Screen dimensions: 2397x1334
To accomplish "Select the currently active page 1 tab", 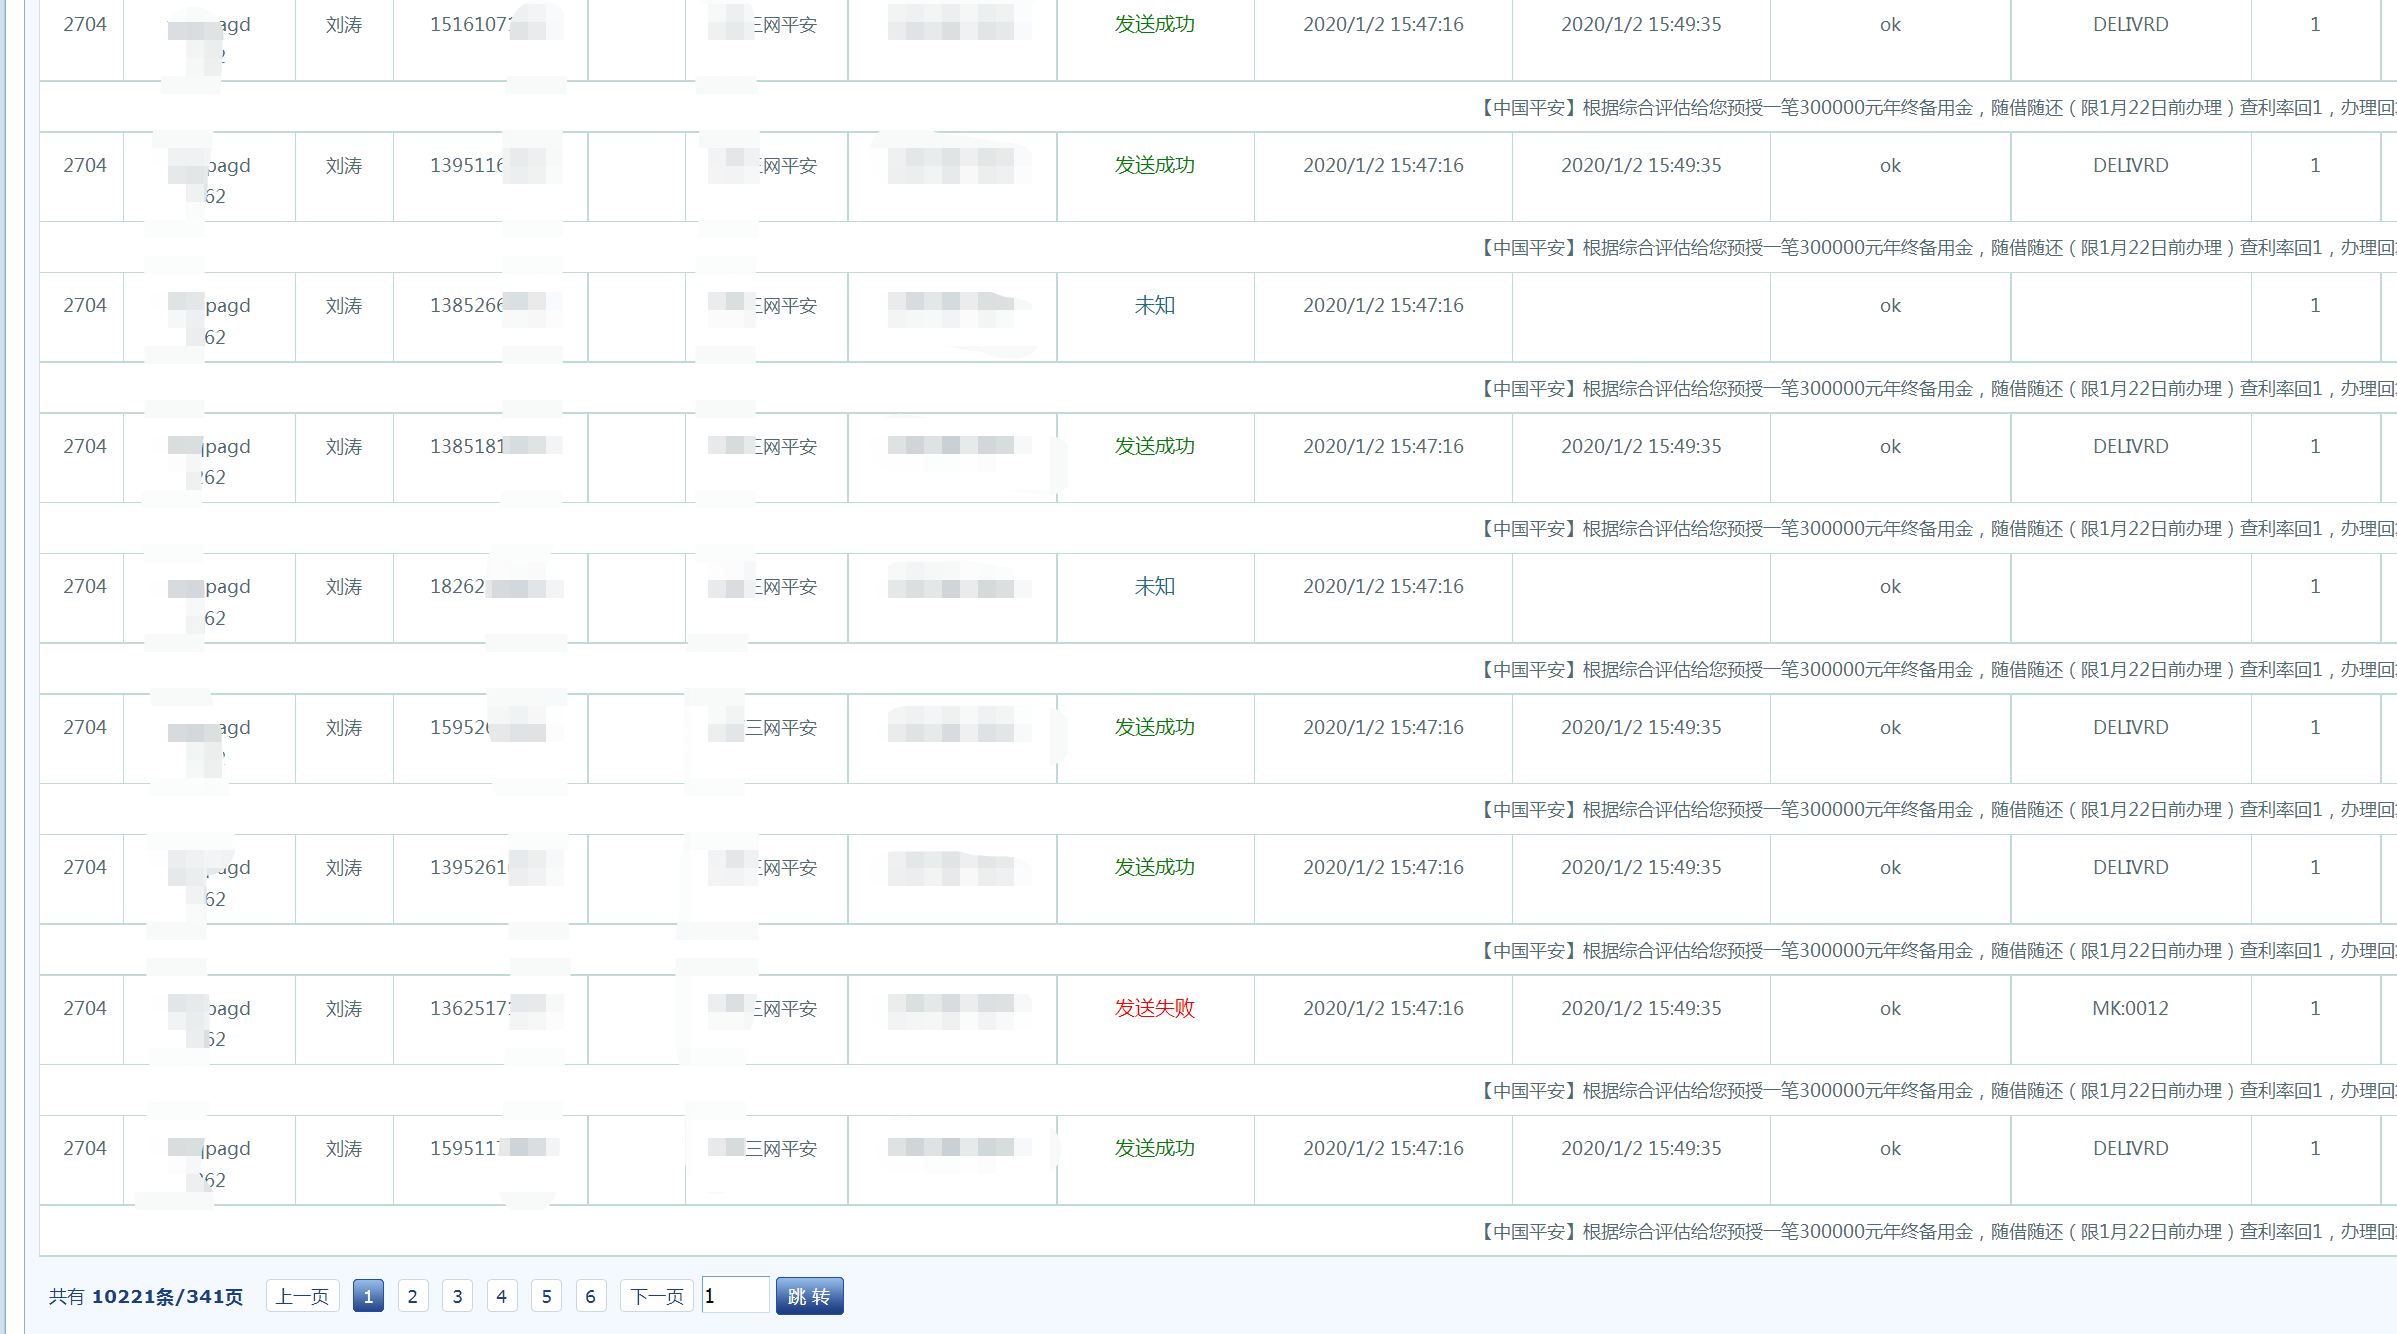I will click(x=368, y=1295).
